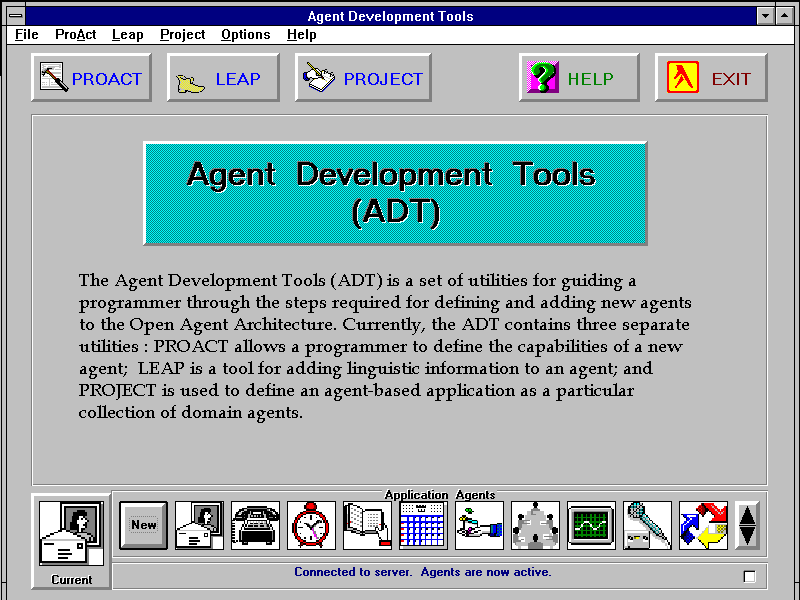Click the HELP button

579,78
